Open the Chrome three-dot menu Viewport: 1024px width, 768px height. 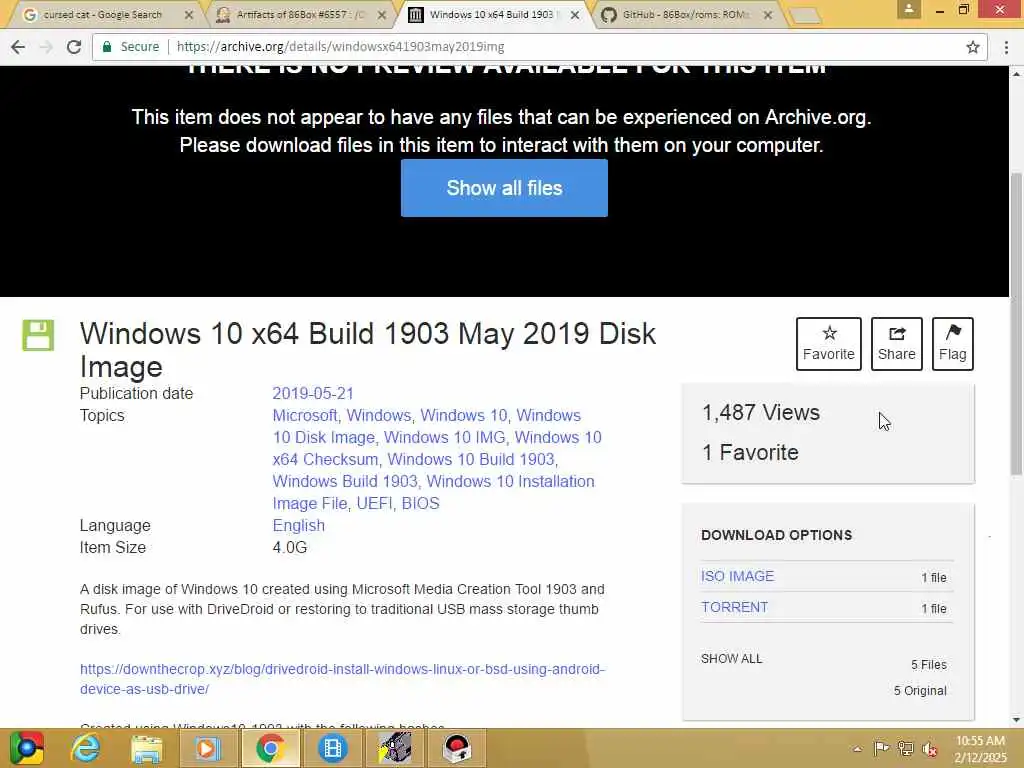pyautogui.click(x=1006, y=47)
